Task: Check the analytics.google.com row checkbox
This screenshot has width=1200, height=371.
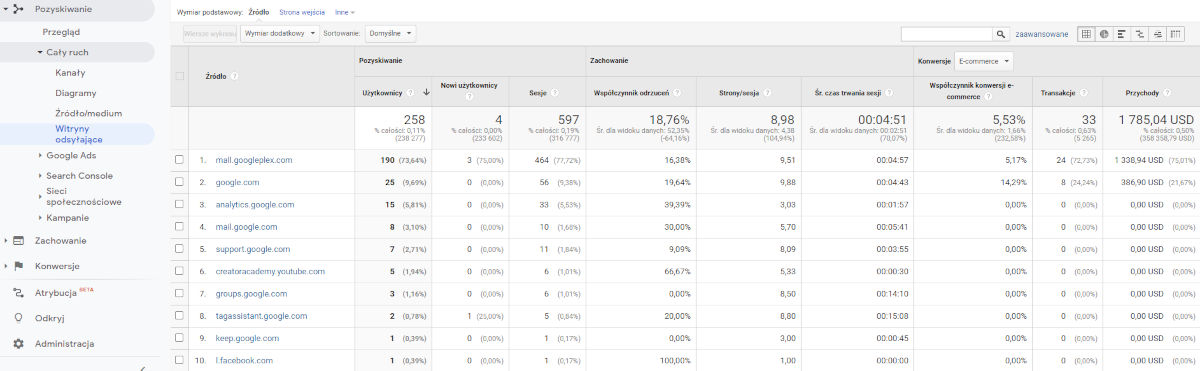Action: (180, 204)
